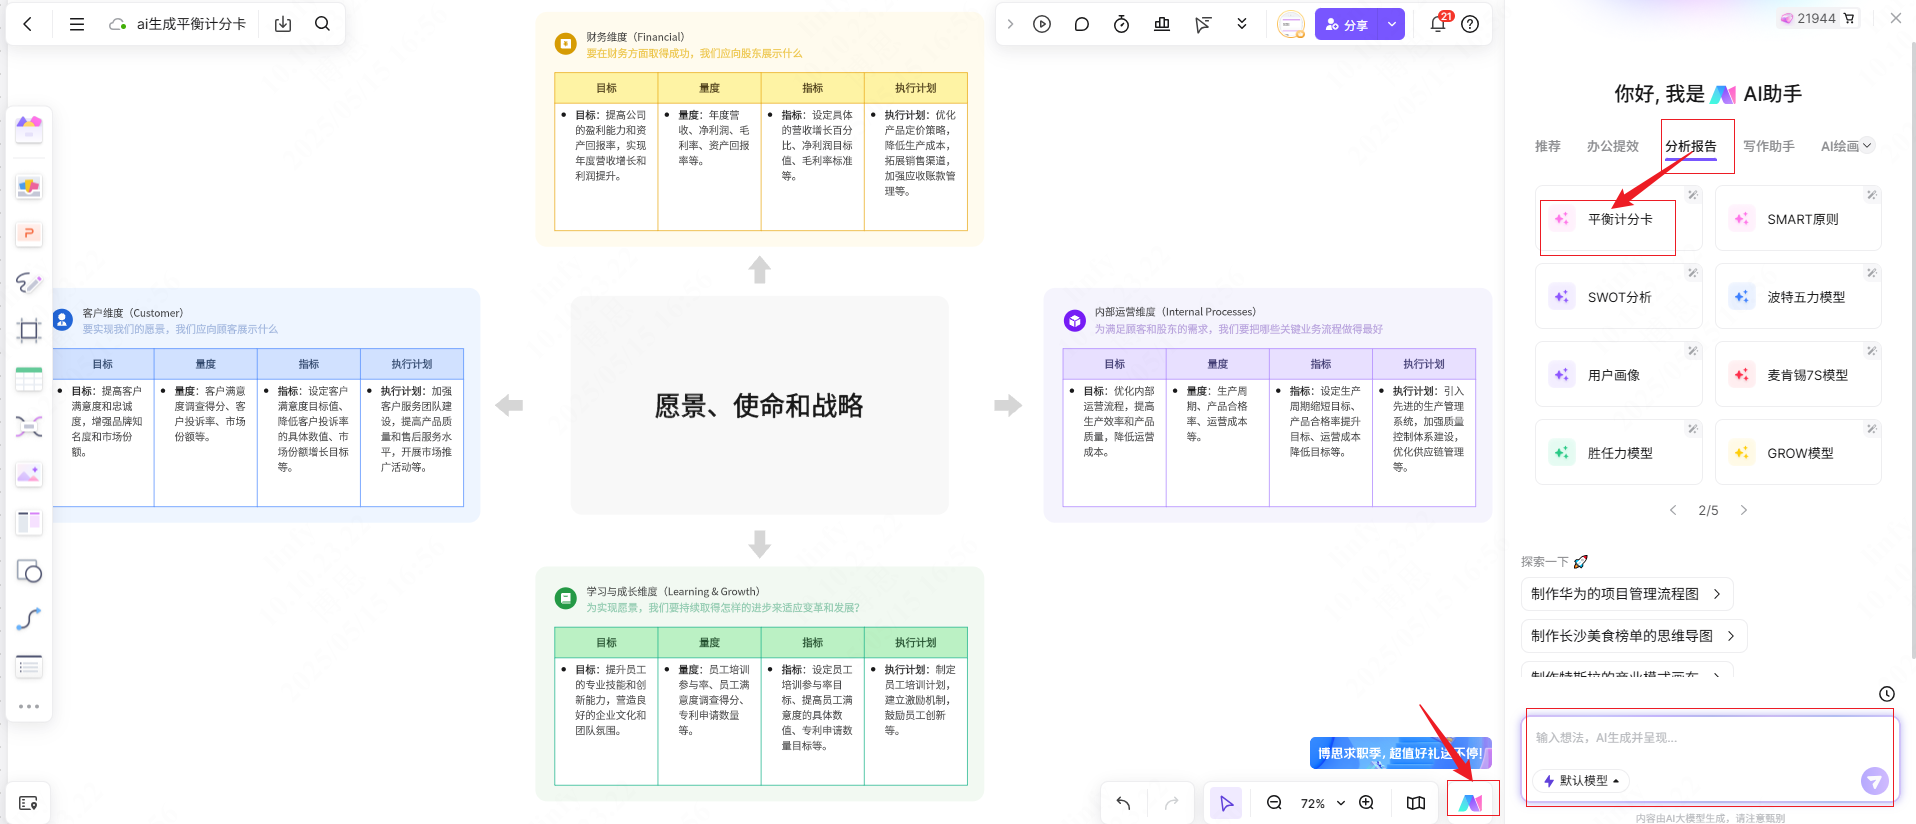Screen dimensions: 1916x824
Task: Open the help question-mark icon
Action: click(x=1470, y=24)
